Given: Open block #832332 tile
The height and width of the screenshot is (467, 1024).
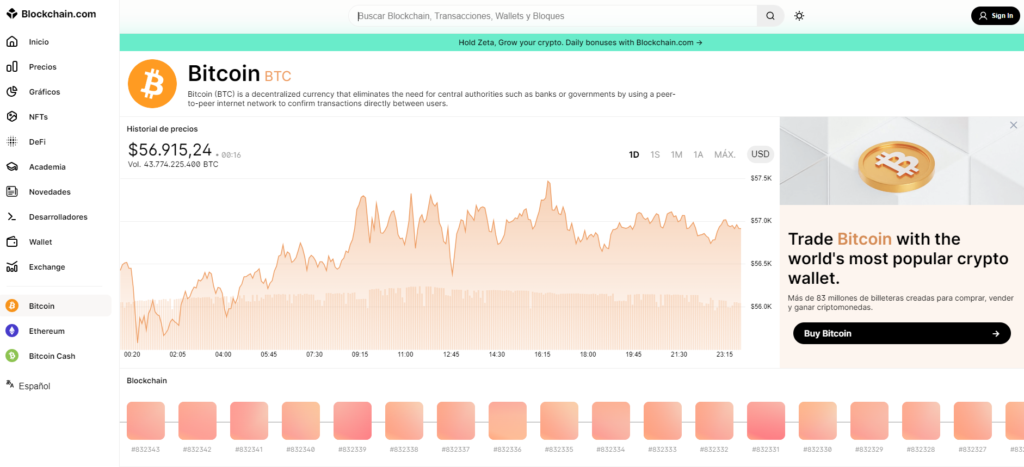Looking at the screenshot, I should tap(714, 421).
